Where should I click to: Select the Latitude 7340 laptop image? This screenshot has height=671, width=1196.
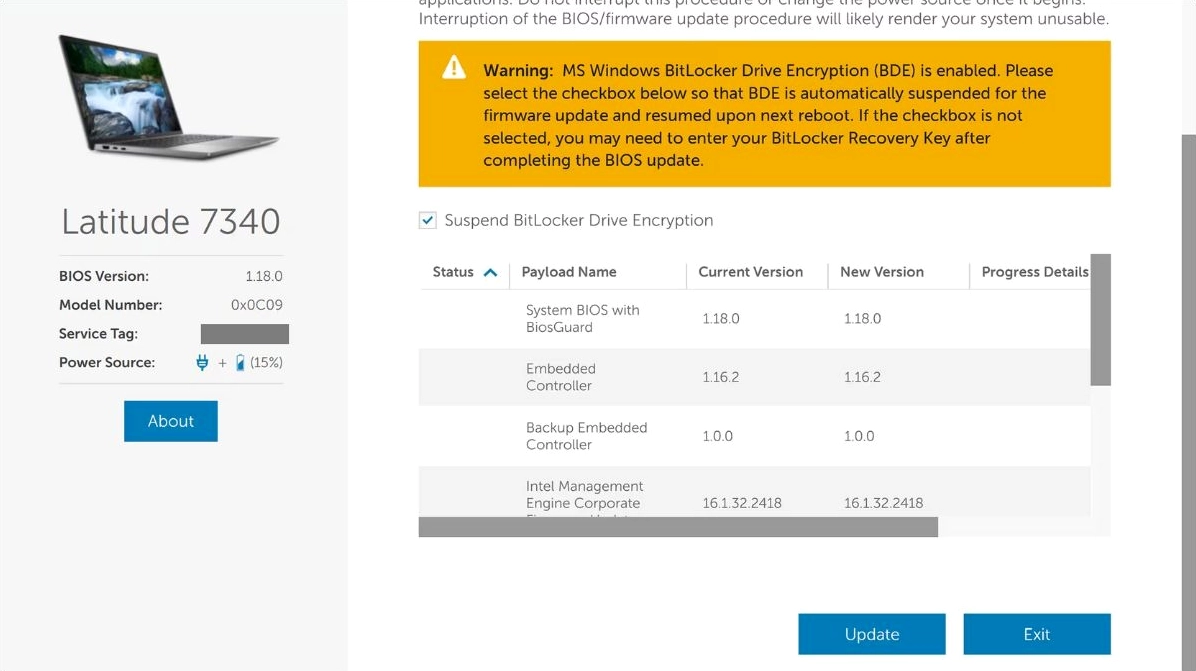tap(170, 98)
